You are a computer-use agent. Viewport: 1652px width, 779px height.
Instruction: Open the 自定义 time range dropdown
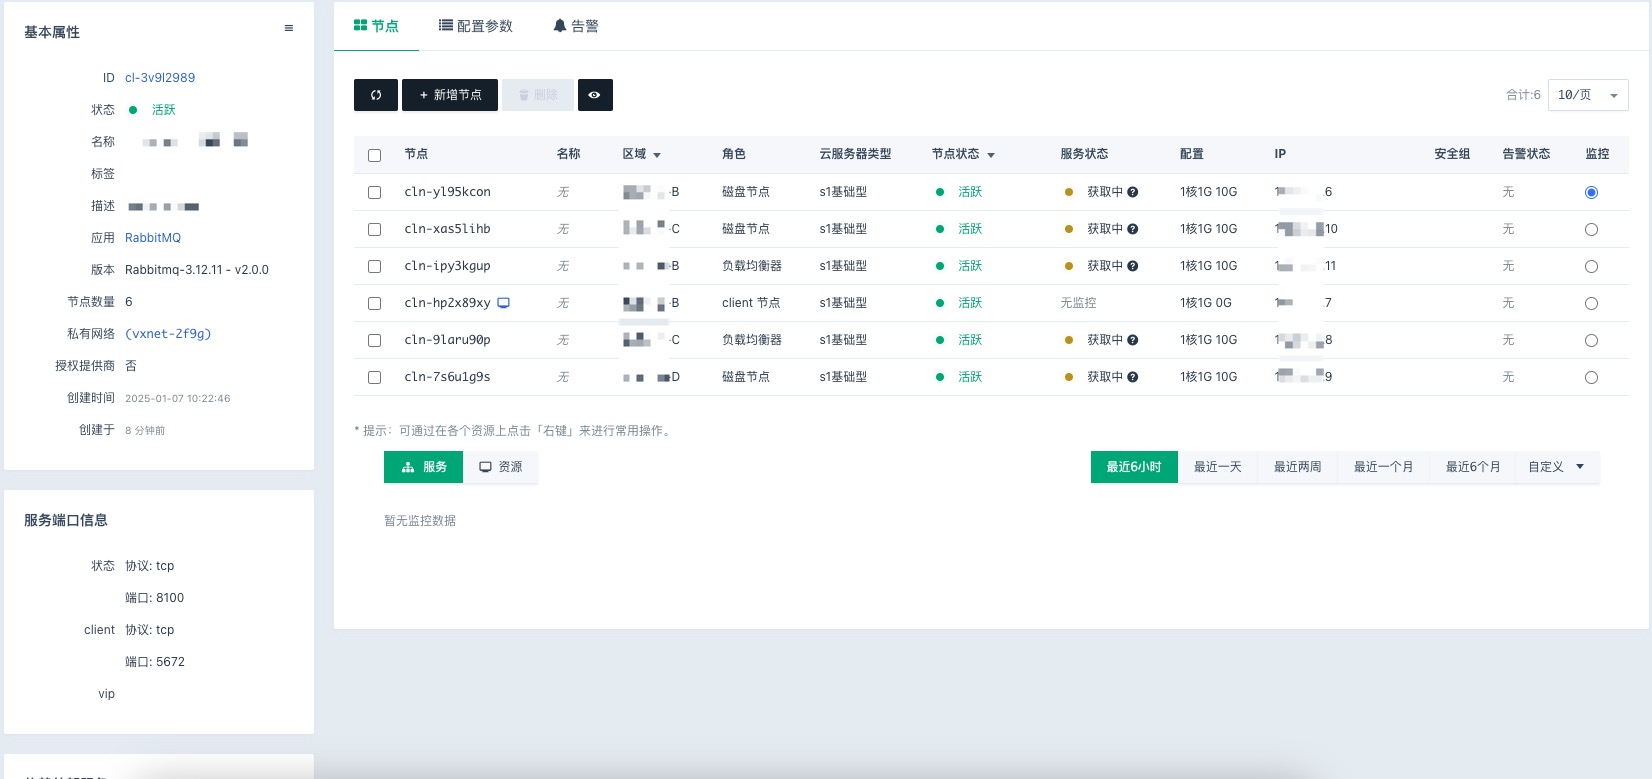click(1556, 467)
